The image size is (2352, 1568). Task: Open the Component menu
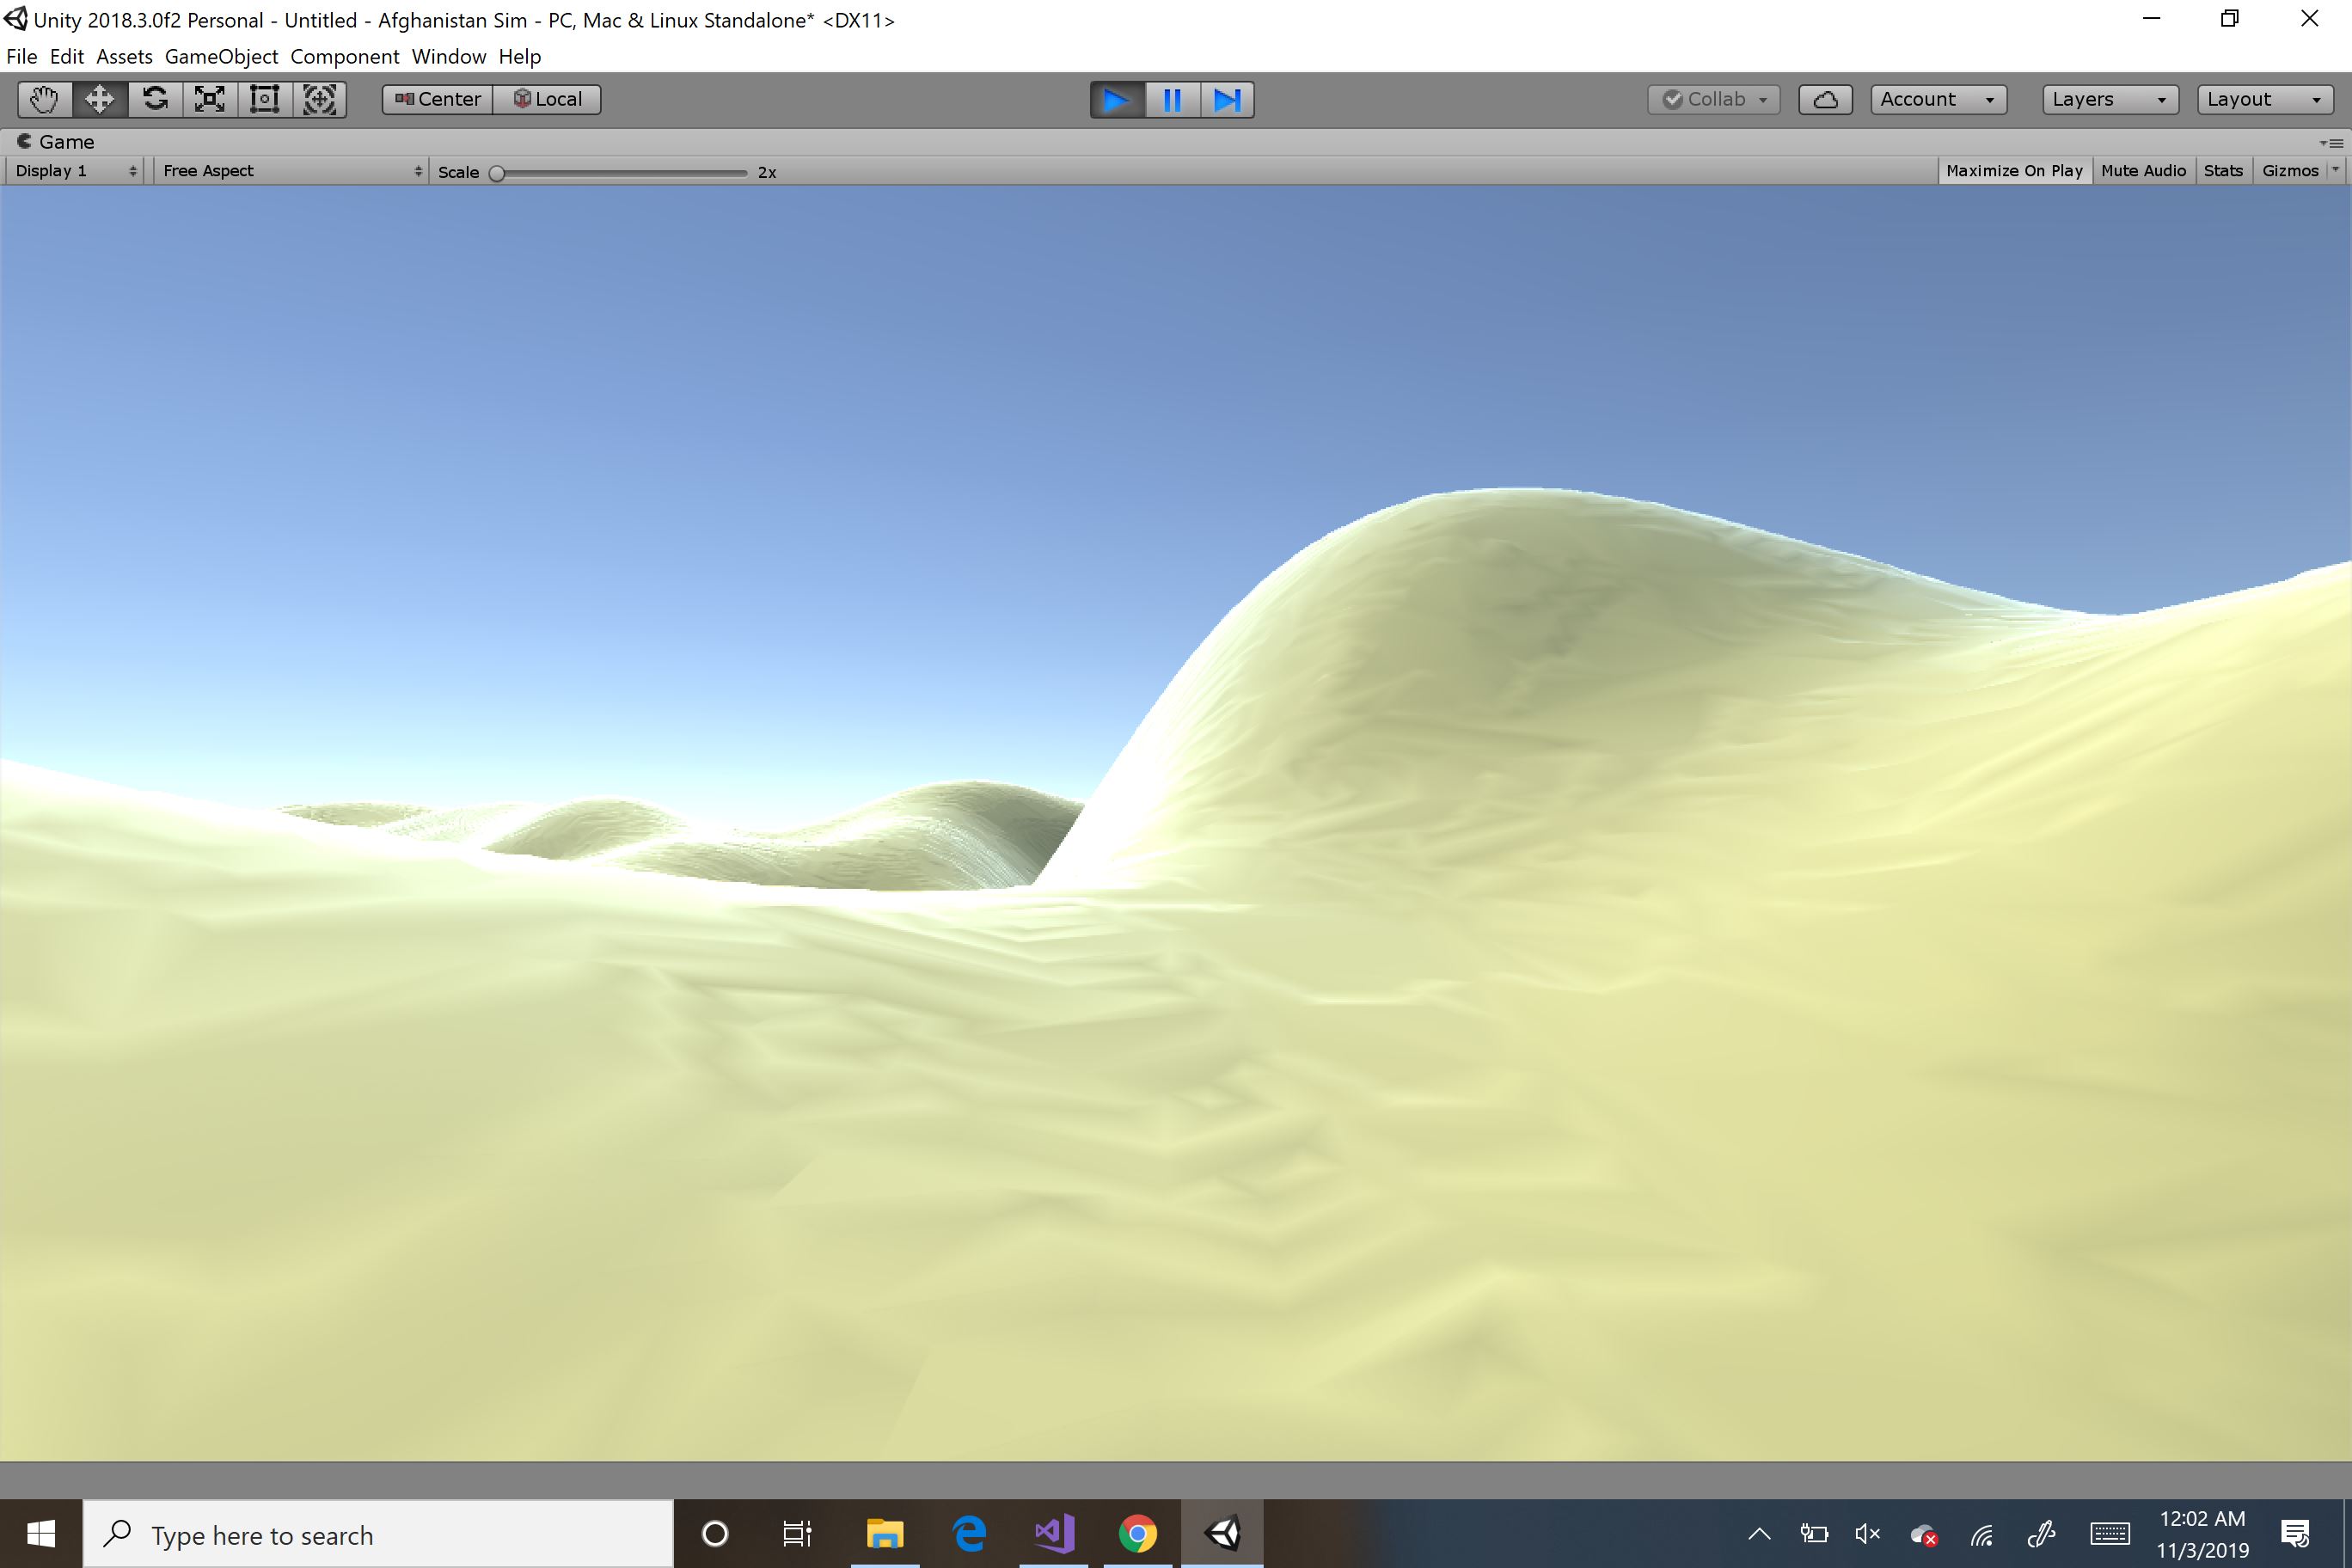[344, 57]
